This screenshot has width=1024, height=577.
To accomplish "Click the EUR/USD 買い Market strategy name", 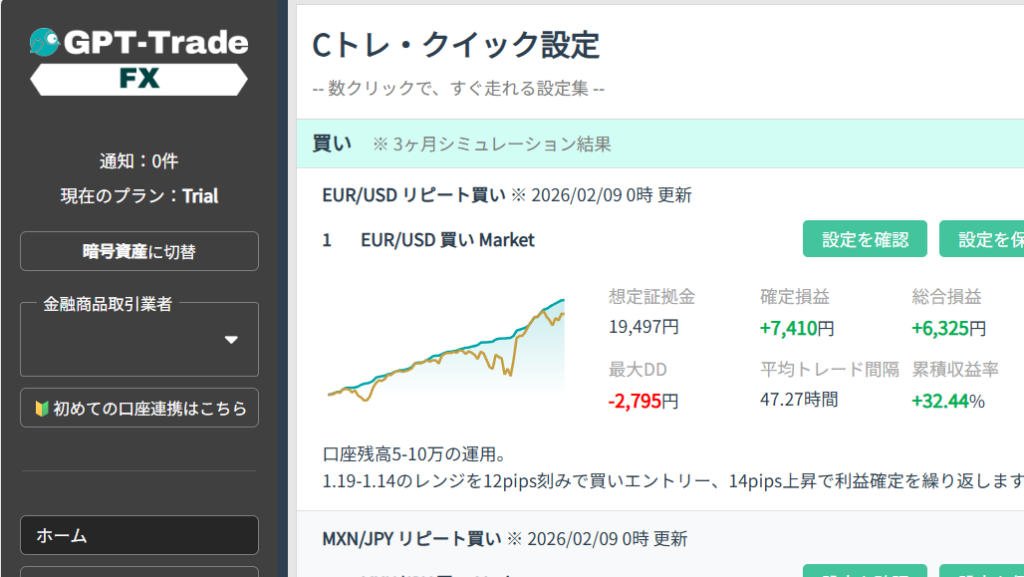I will click(x=447, y=240).
